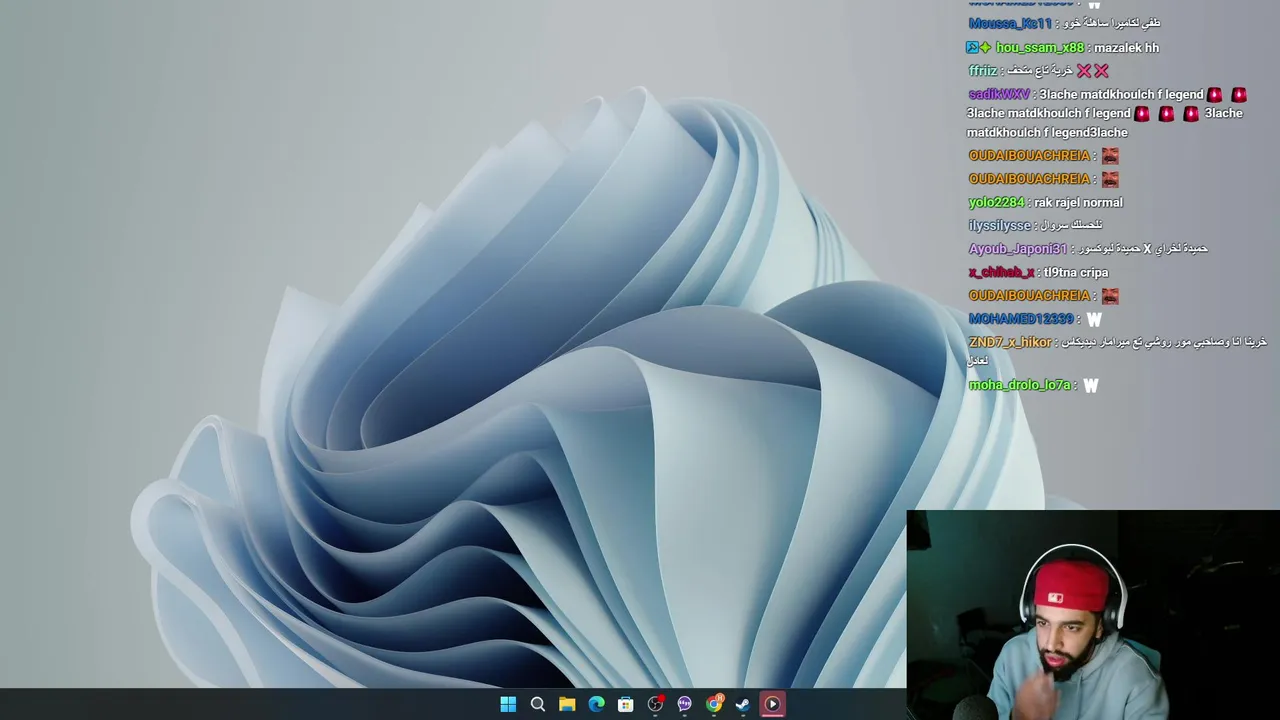The height and width of the screenshot is (720, 1280).
Task: Click the message 'tl9tna cripa'
Action: [x=1076, y=272]
